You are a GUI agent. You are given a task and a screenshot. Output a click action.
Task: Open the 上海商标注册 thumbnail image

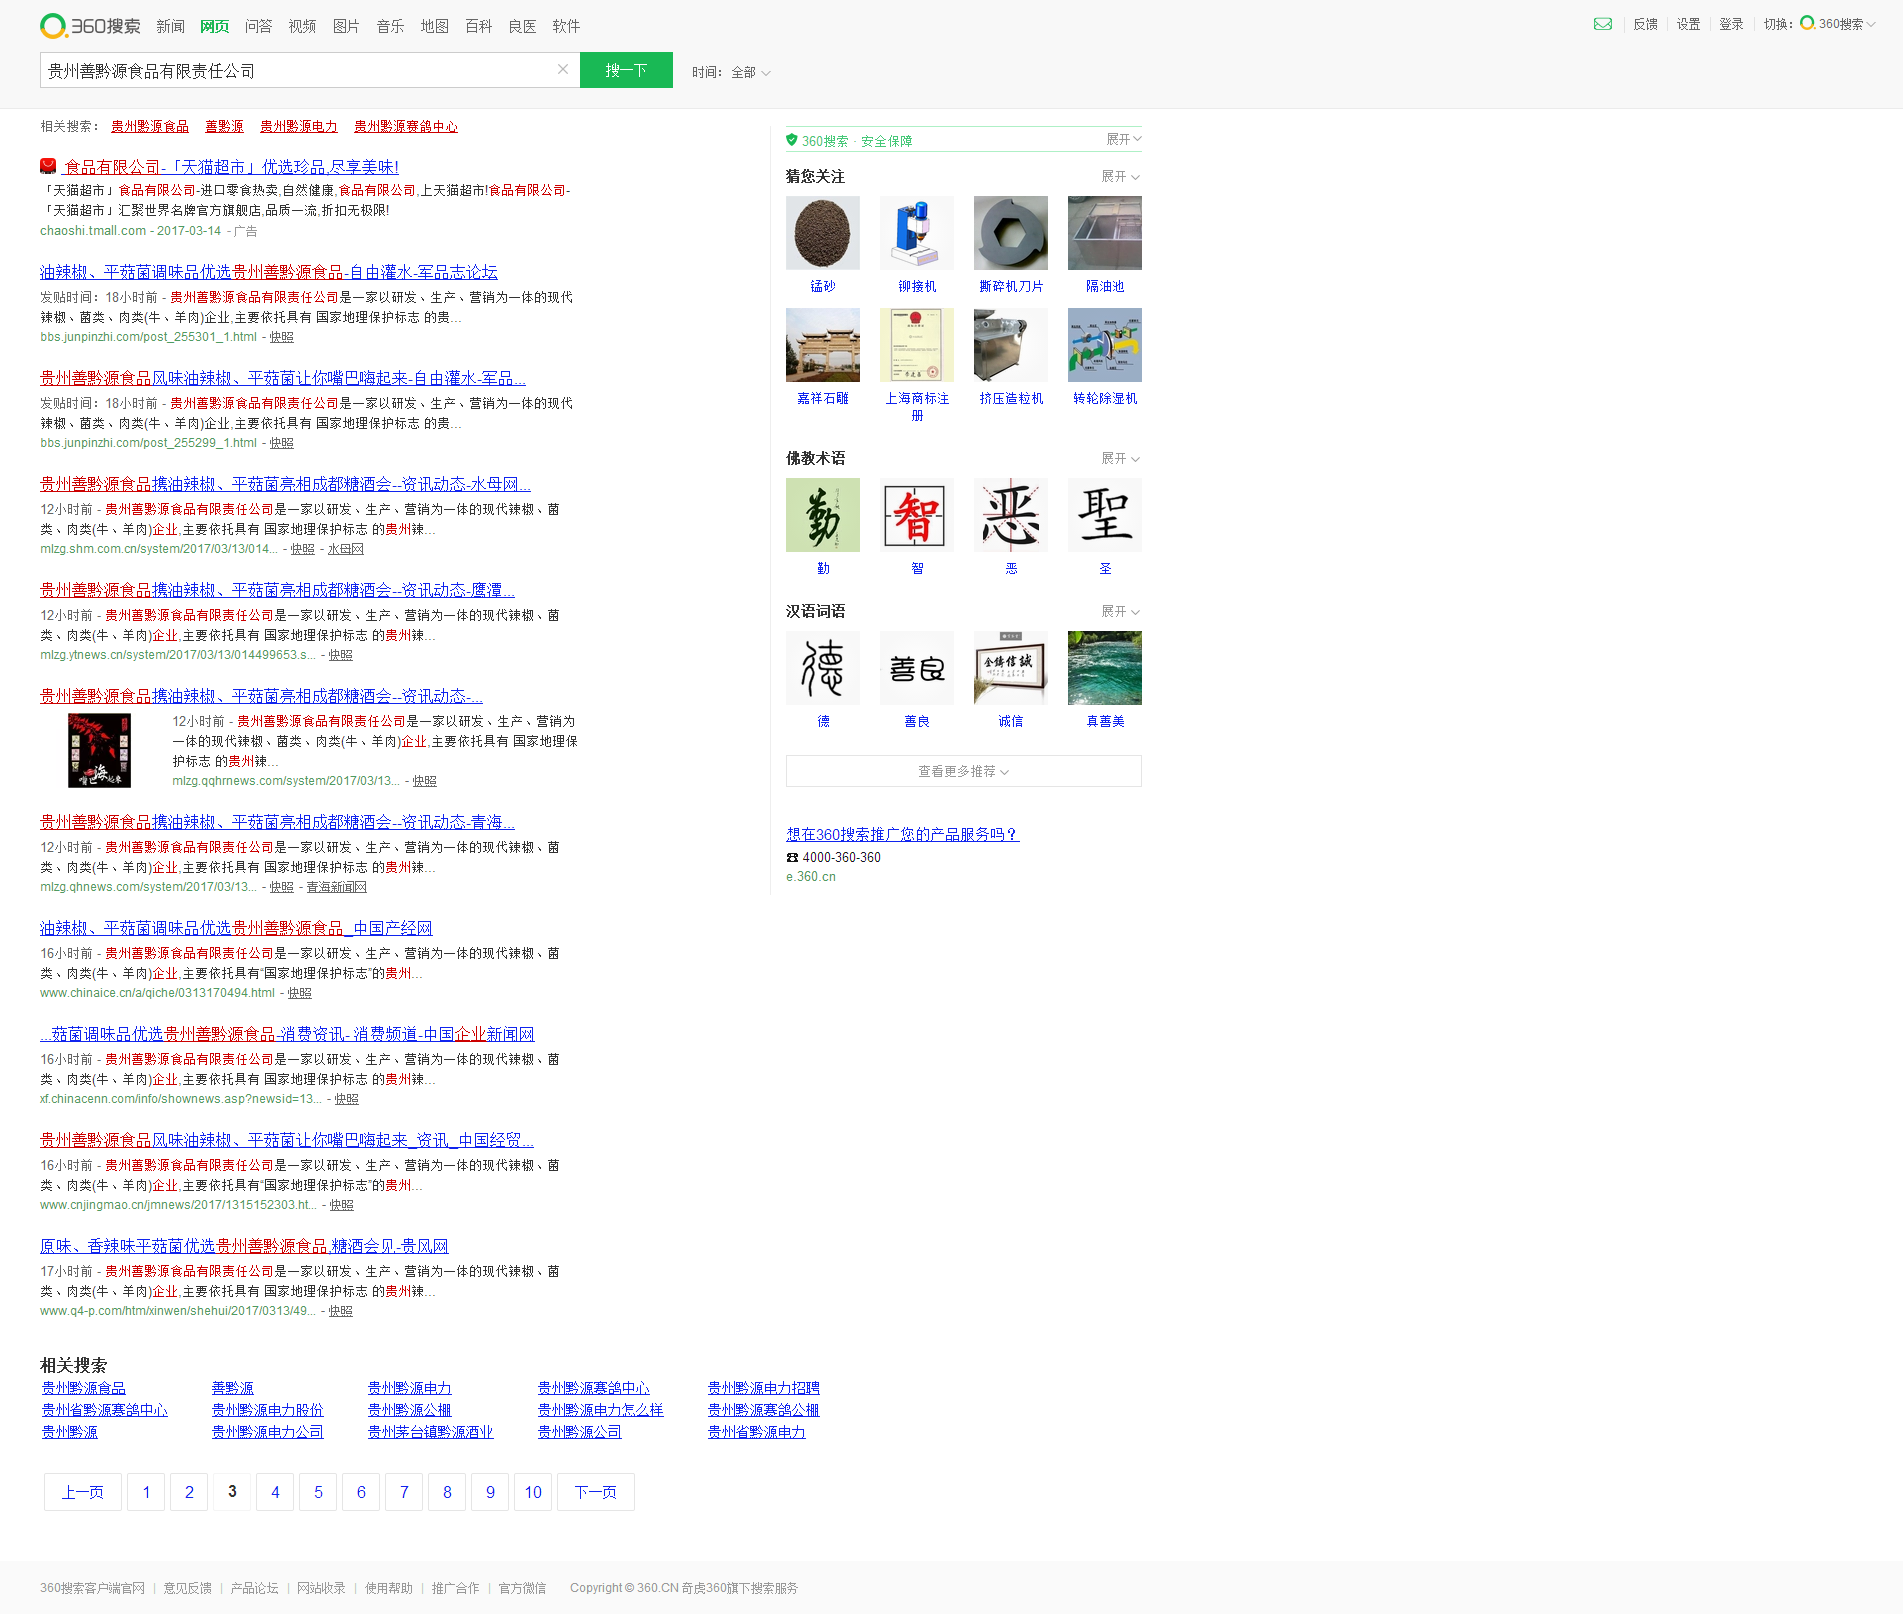click(917, 345)
